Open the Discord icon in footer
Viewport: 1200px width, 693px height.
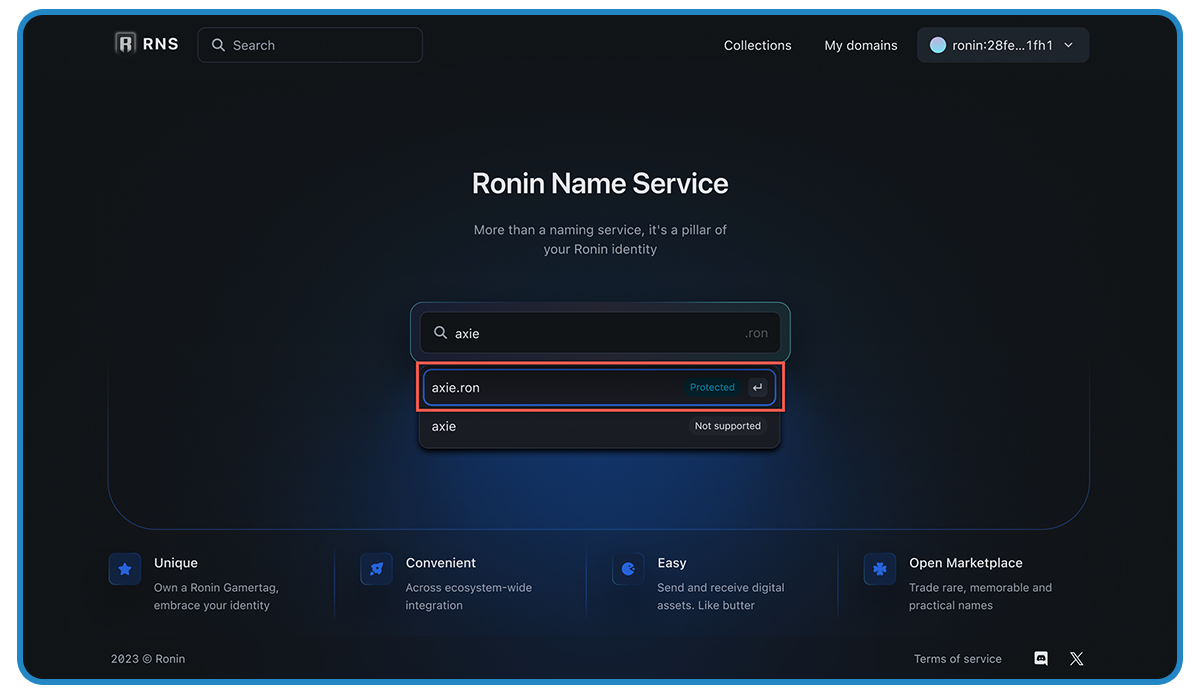pyautogui.click(x=1041, y=659)
